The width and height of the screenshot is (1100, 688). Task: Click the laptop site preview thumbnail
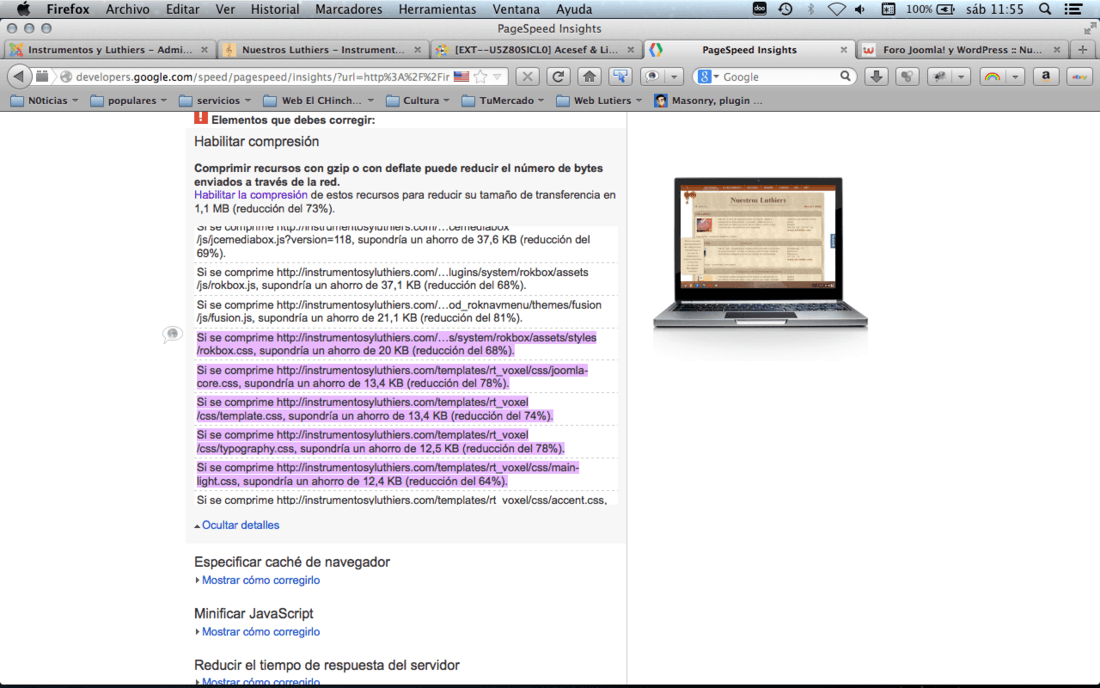click(x=760, y=253)
